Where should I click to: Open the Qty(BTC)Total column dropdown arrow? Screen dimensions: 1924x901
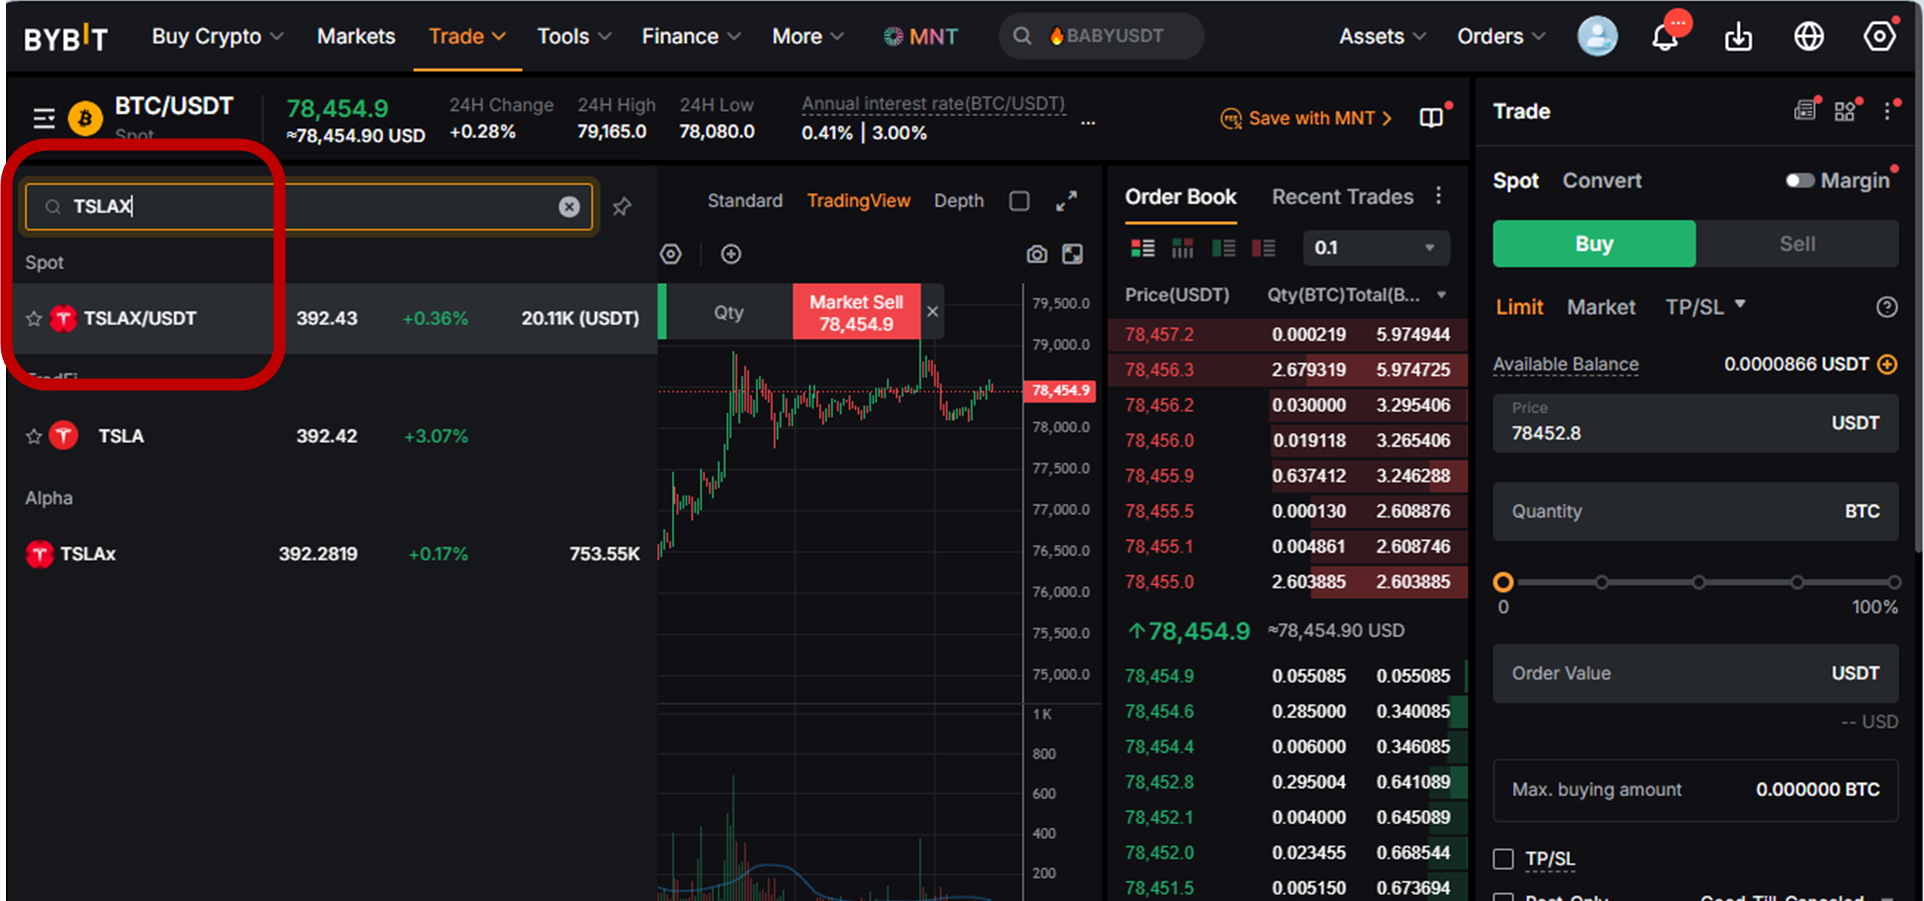1442,295
